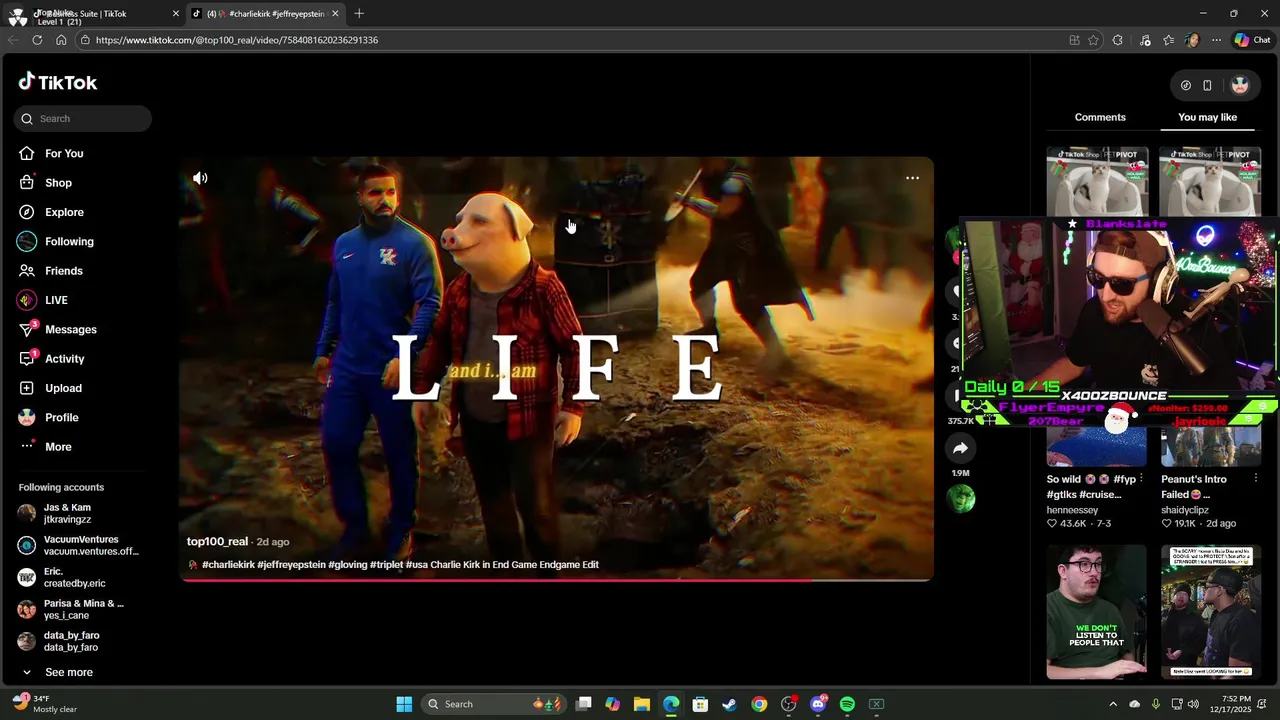
Task: Open top100_real creator profile
Action: [217, 541]
